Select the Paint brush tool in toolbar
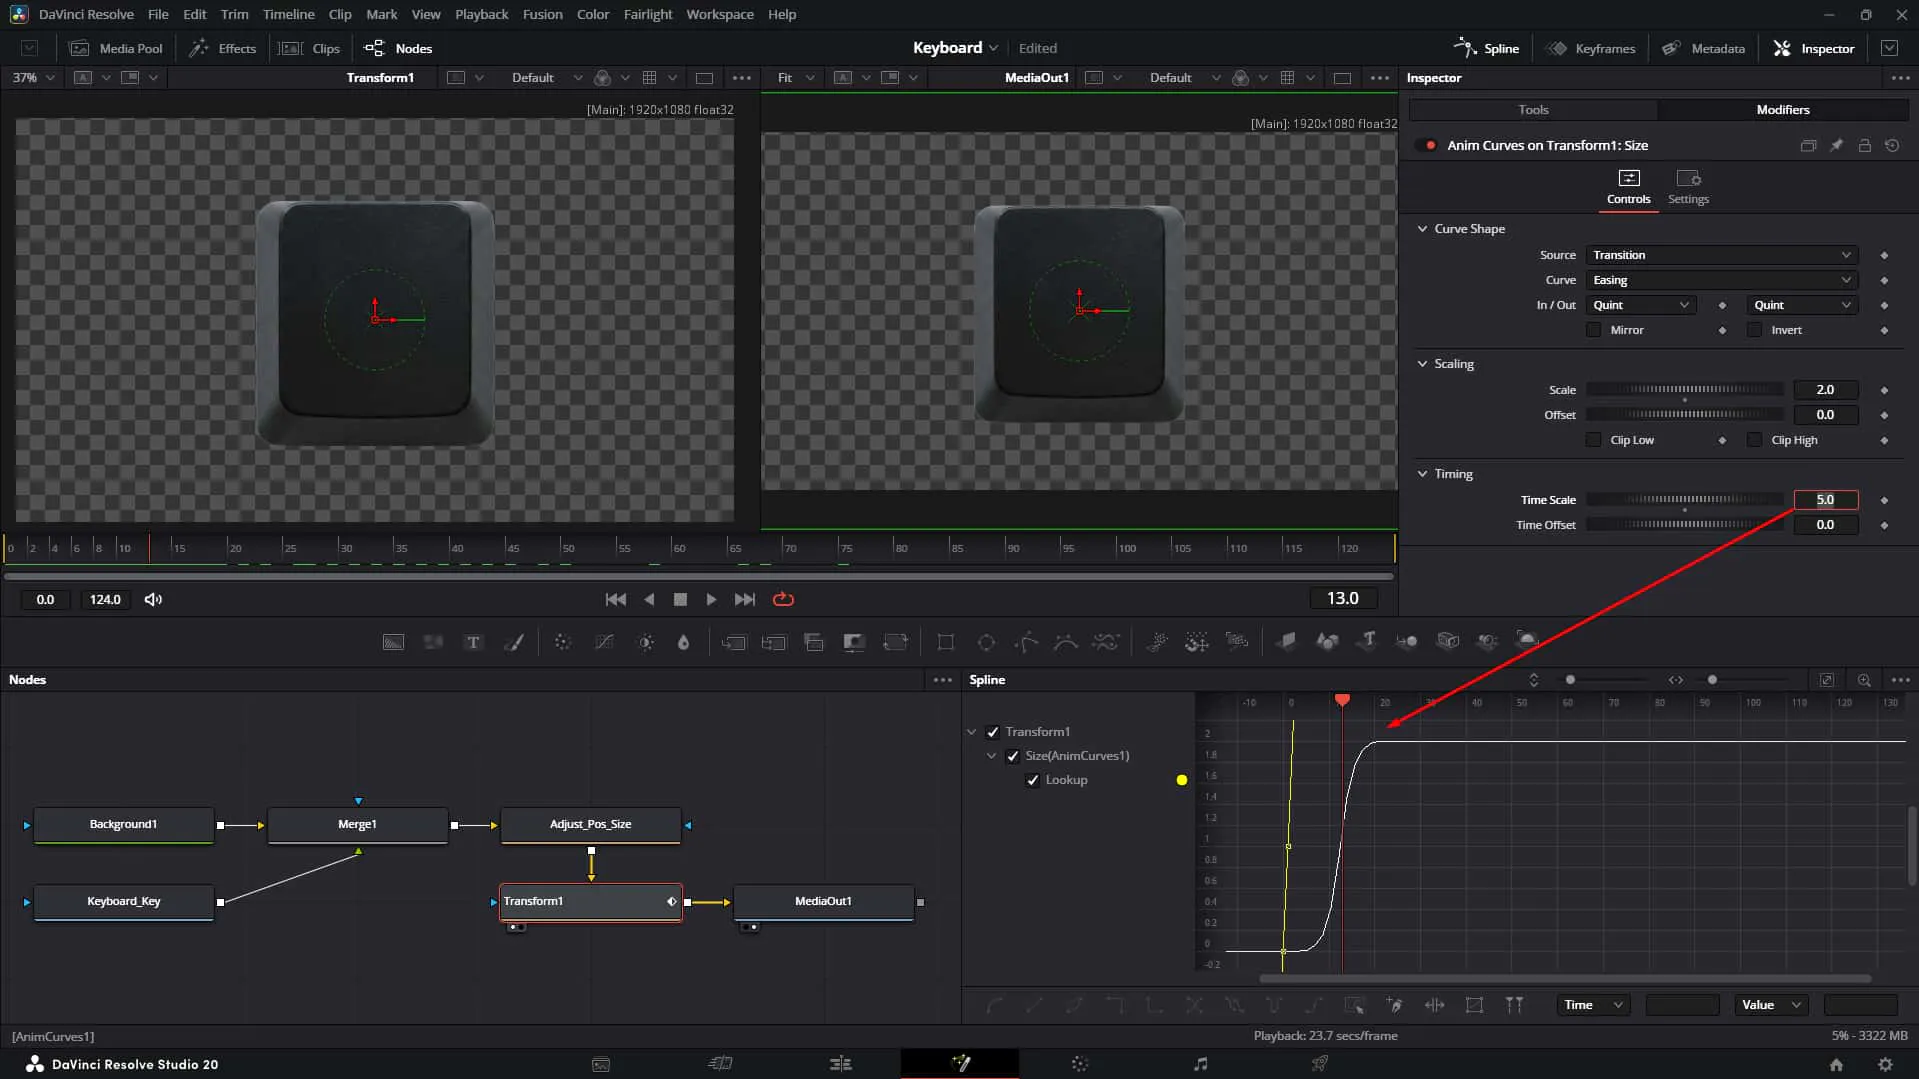Viewport: 1919px width, 1079px height. (514, 642)
